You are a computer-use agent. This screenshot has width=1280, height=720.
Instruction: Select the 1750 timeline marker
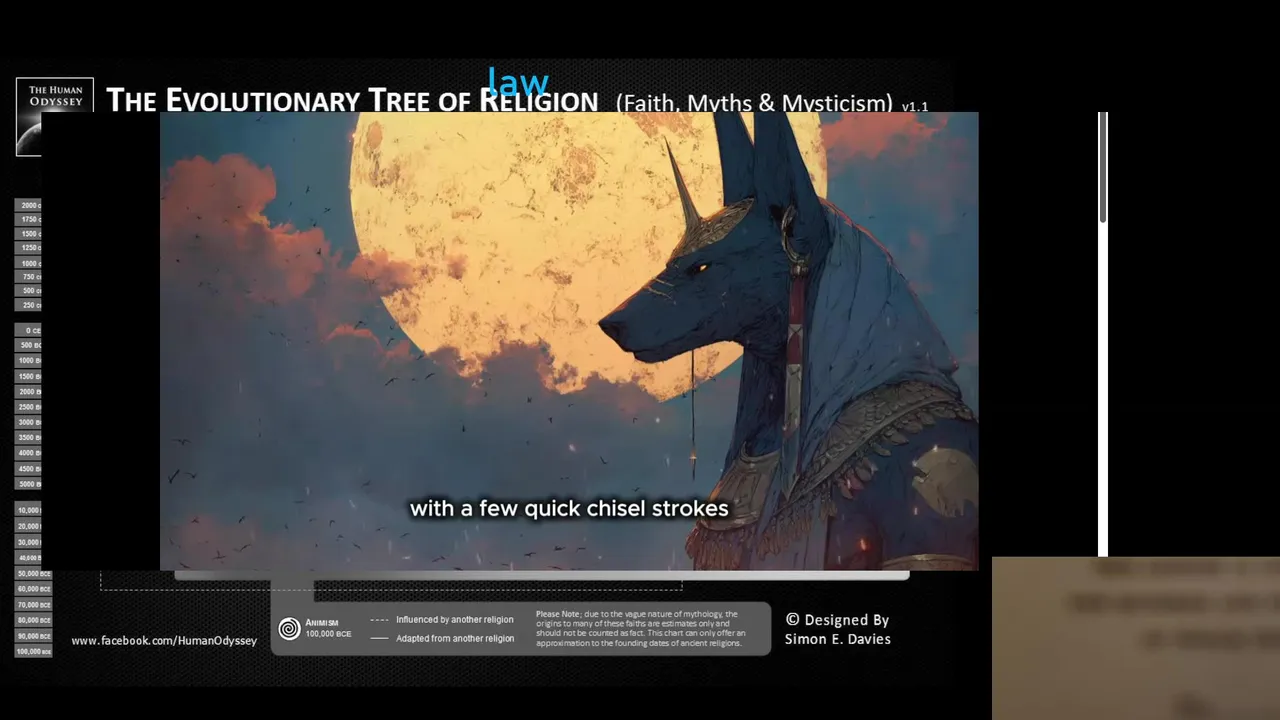click(x=28, y=219)
